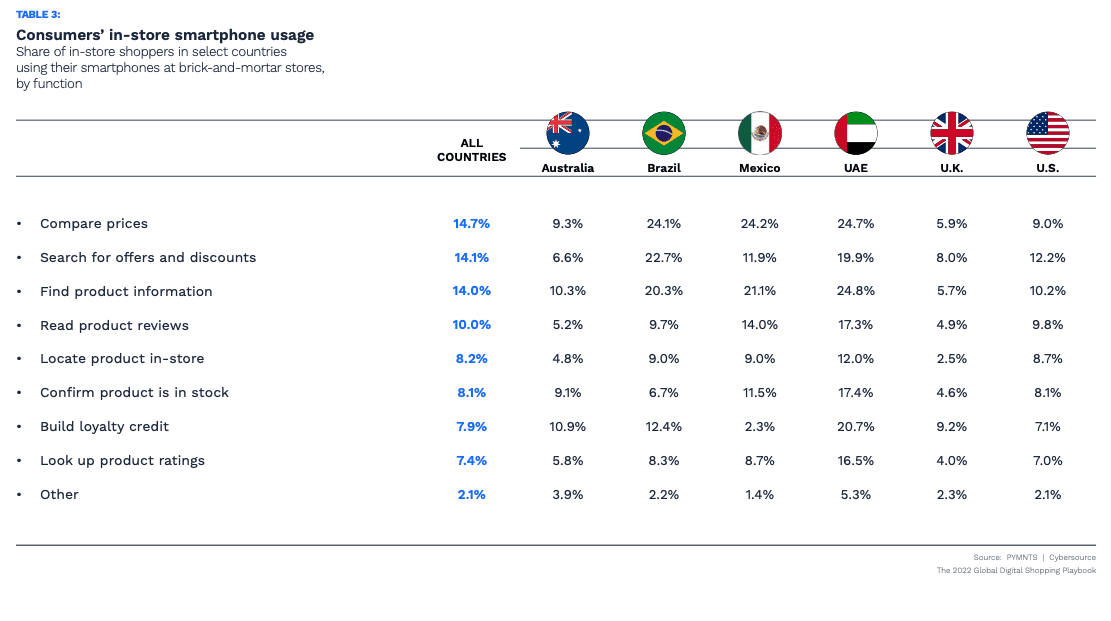Click the UAE flag icon
Screen dimensions: 1111x621
coord(856,133)
